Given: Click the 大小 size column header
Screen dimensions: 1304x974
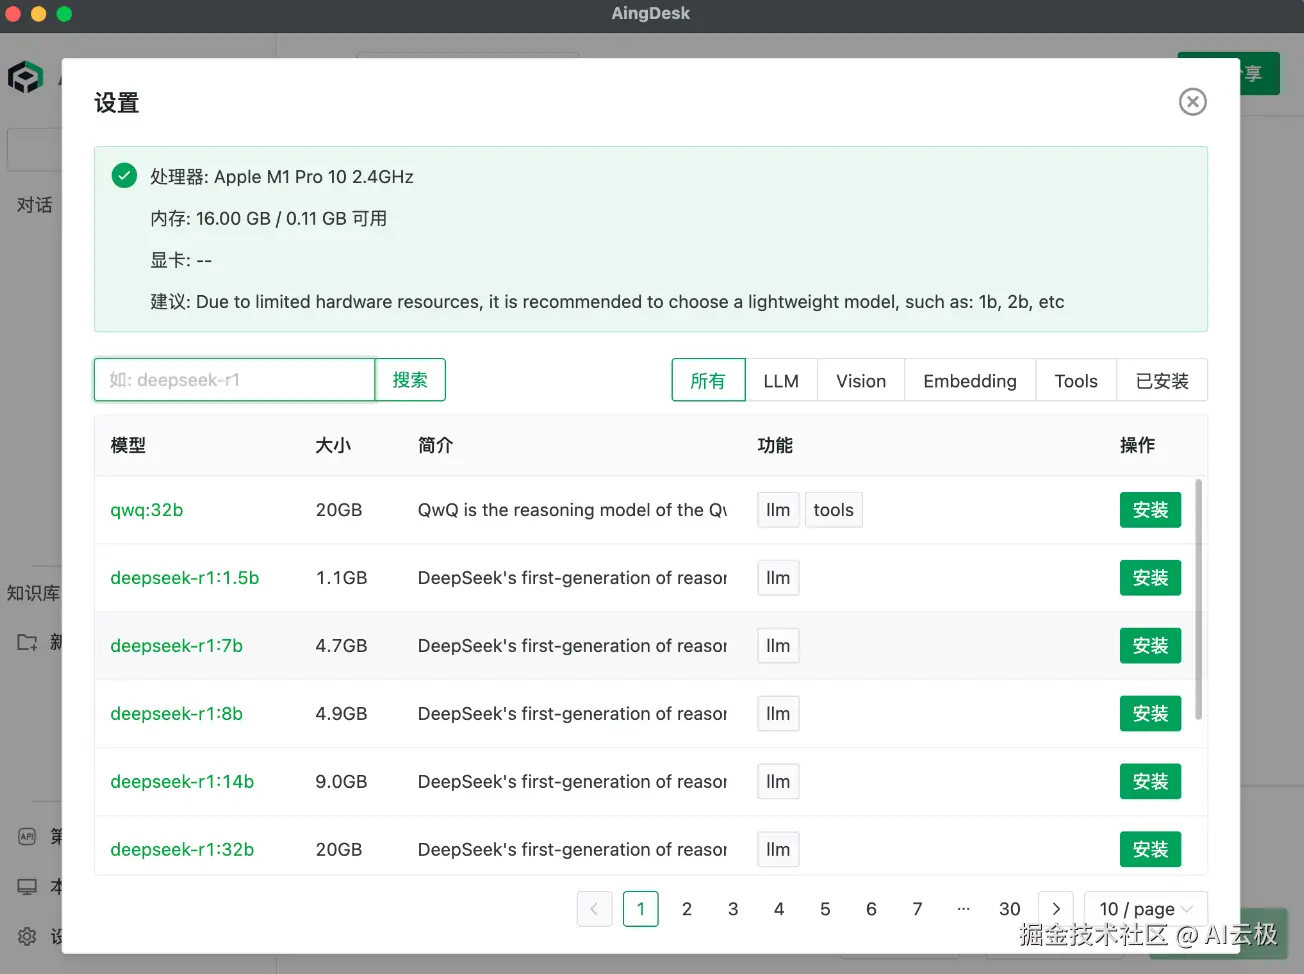Looking at the screenshot, I should (333, 445).
